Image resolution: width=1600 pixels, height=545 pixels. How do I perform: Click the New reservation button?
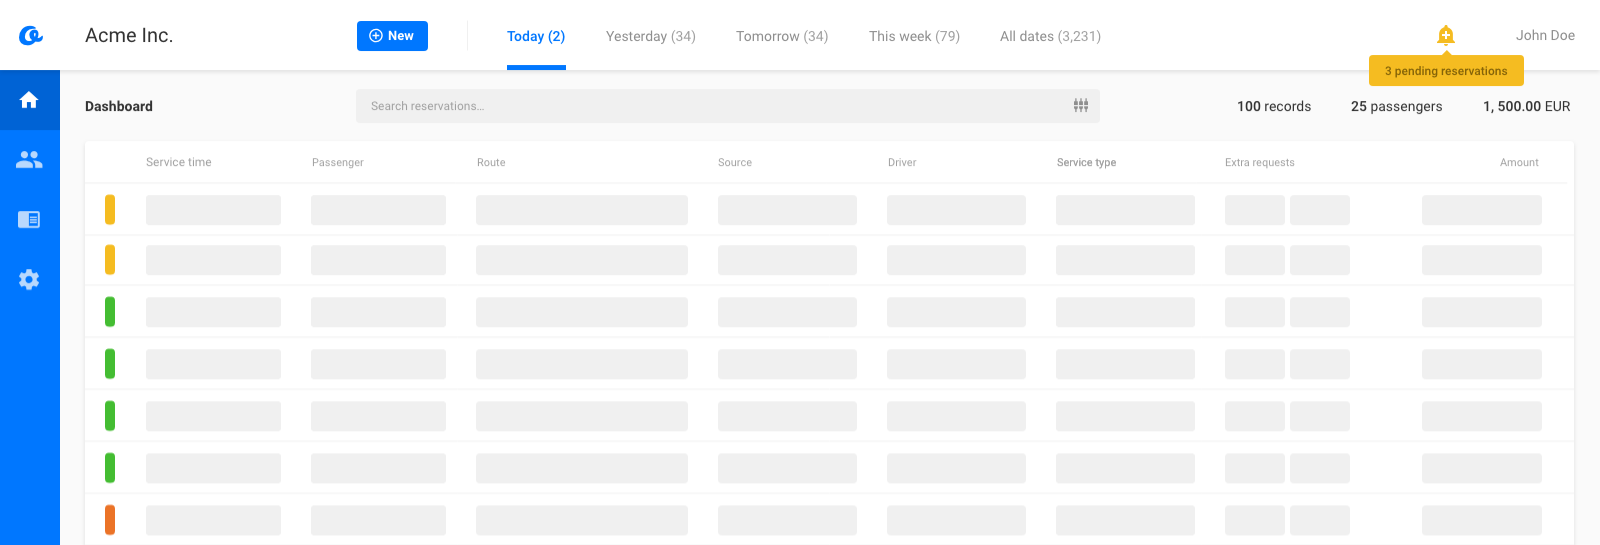click(392, 36)
